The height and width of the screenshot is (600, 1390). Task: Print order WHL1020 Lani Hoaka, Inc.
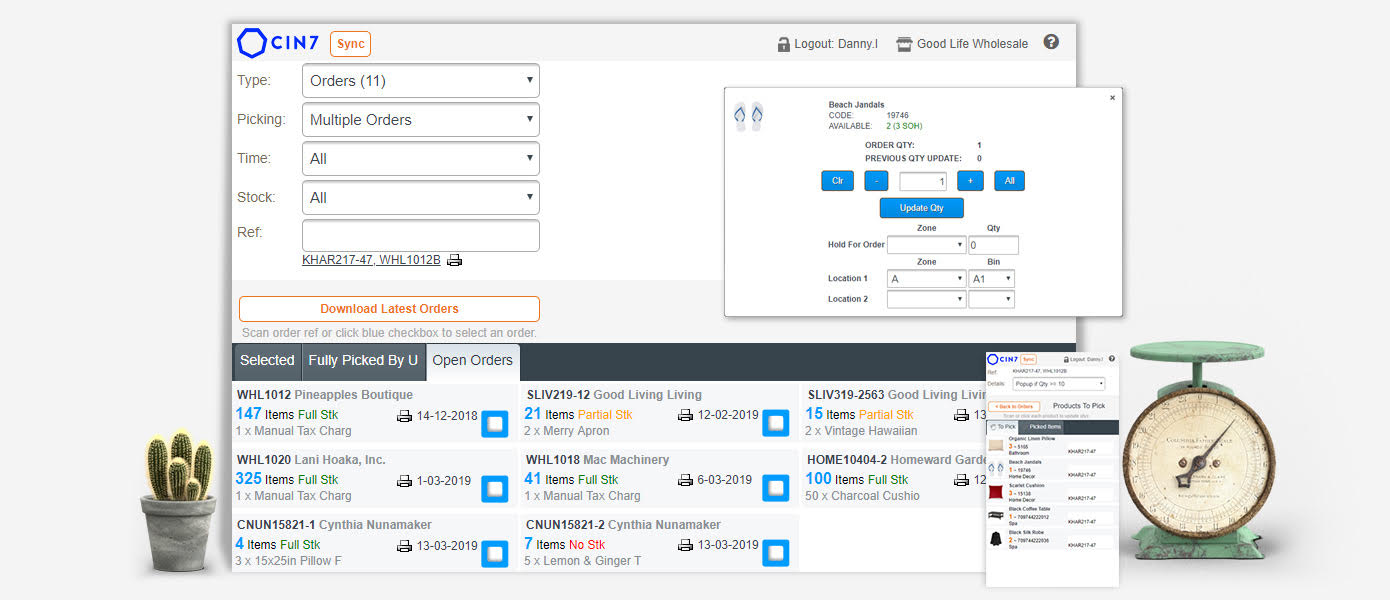(405, 481)
